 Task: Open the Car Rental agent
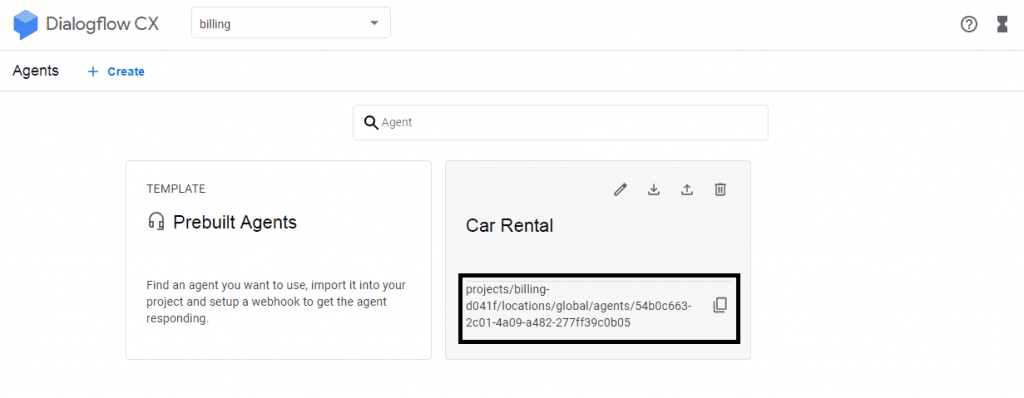point(509,226)
